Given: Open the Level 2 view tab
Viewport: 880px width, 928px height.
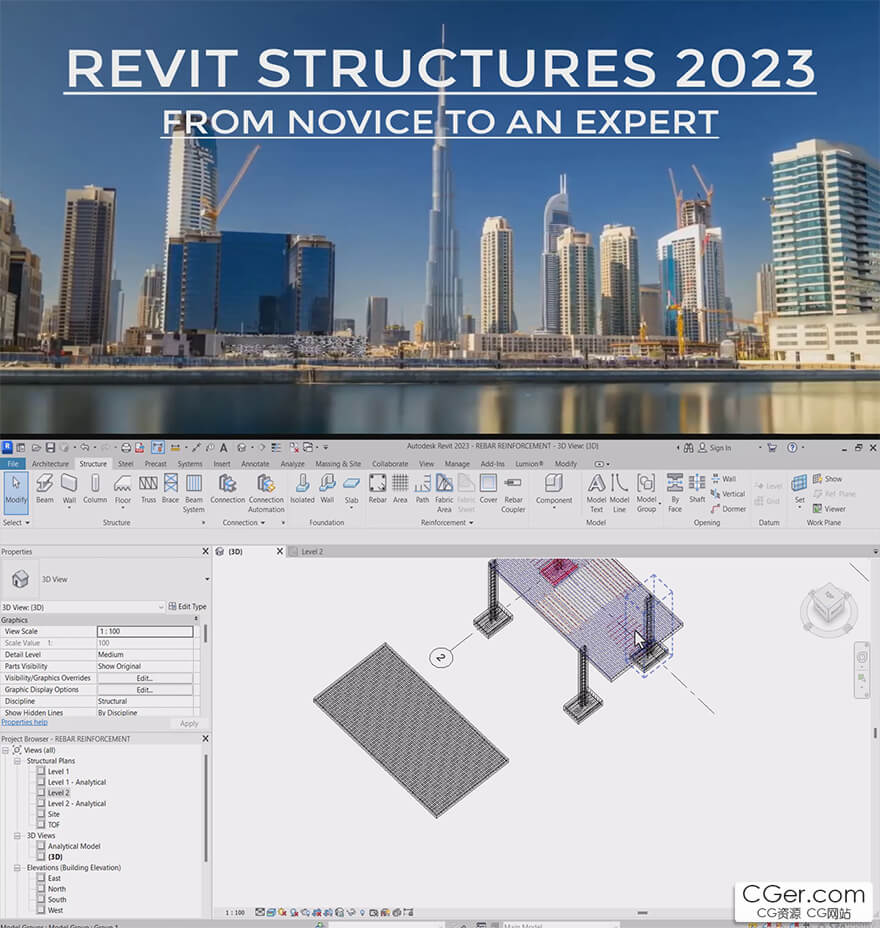Looking at the screenshot, I should [310, 552].
